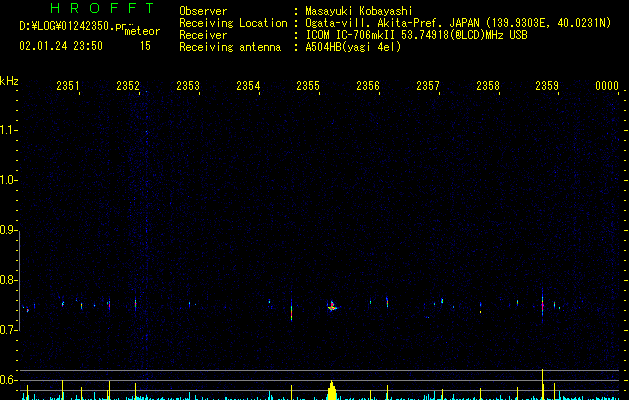Image resolution: width=629 pixels, height=400 pixels.
Task: Click the 2351 time axis marker
Action: pos(68,86)
